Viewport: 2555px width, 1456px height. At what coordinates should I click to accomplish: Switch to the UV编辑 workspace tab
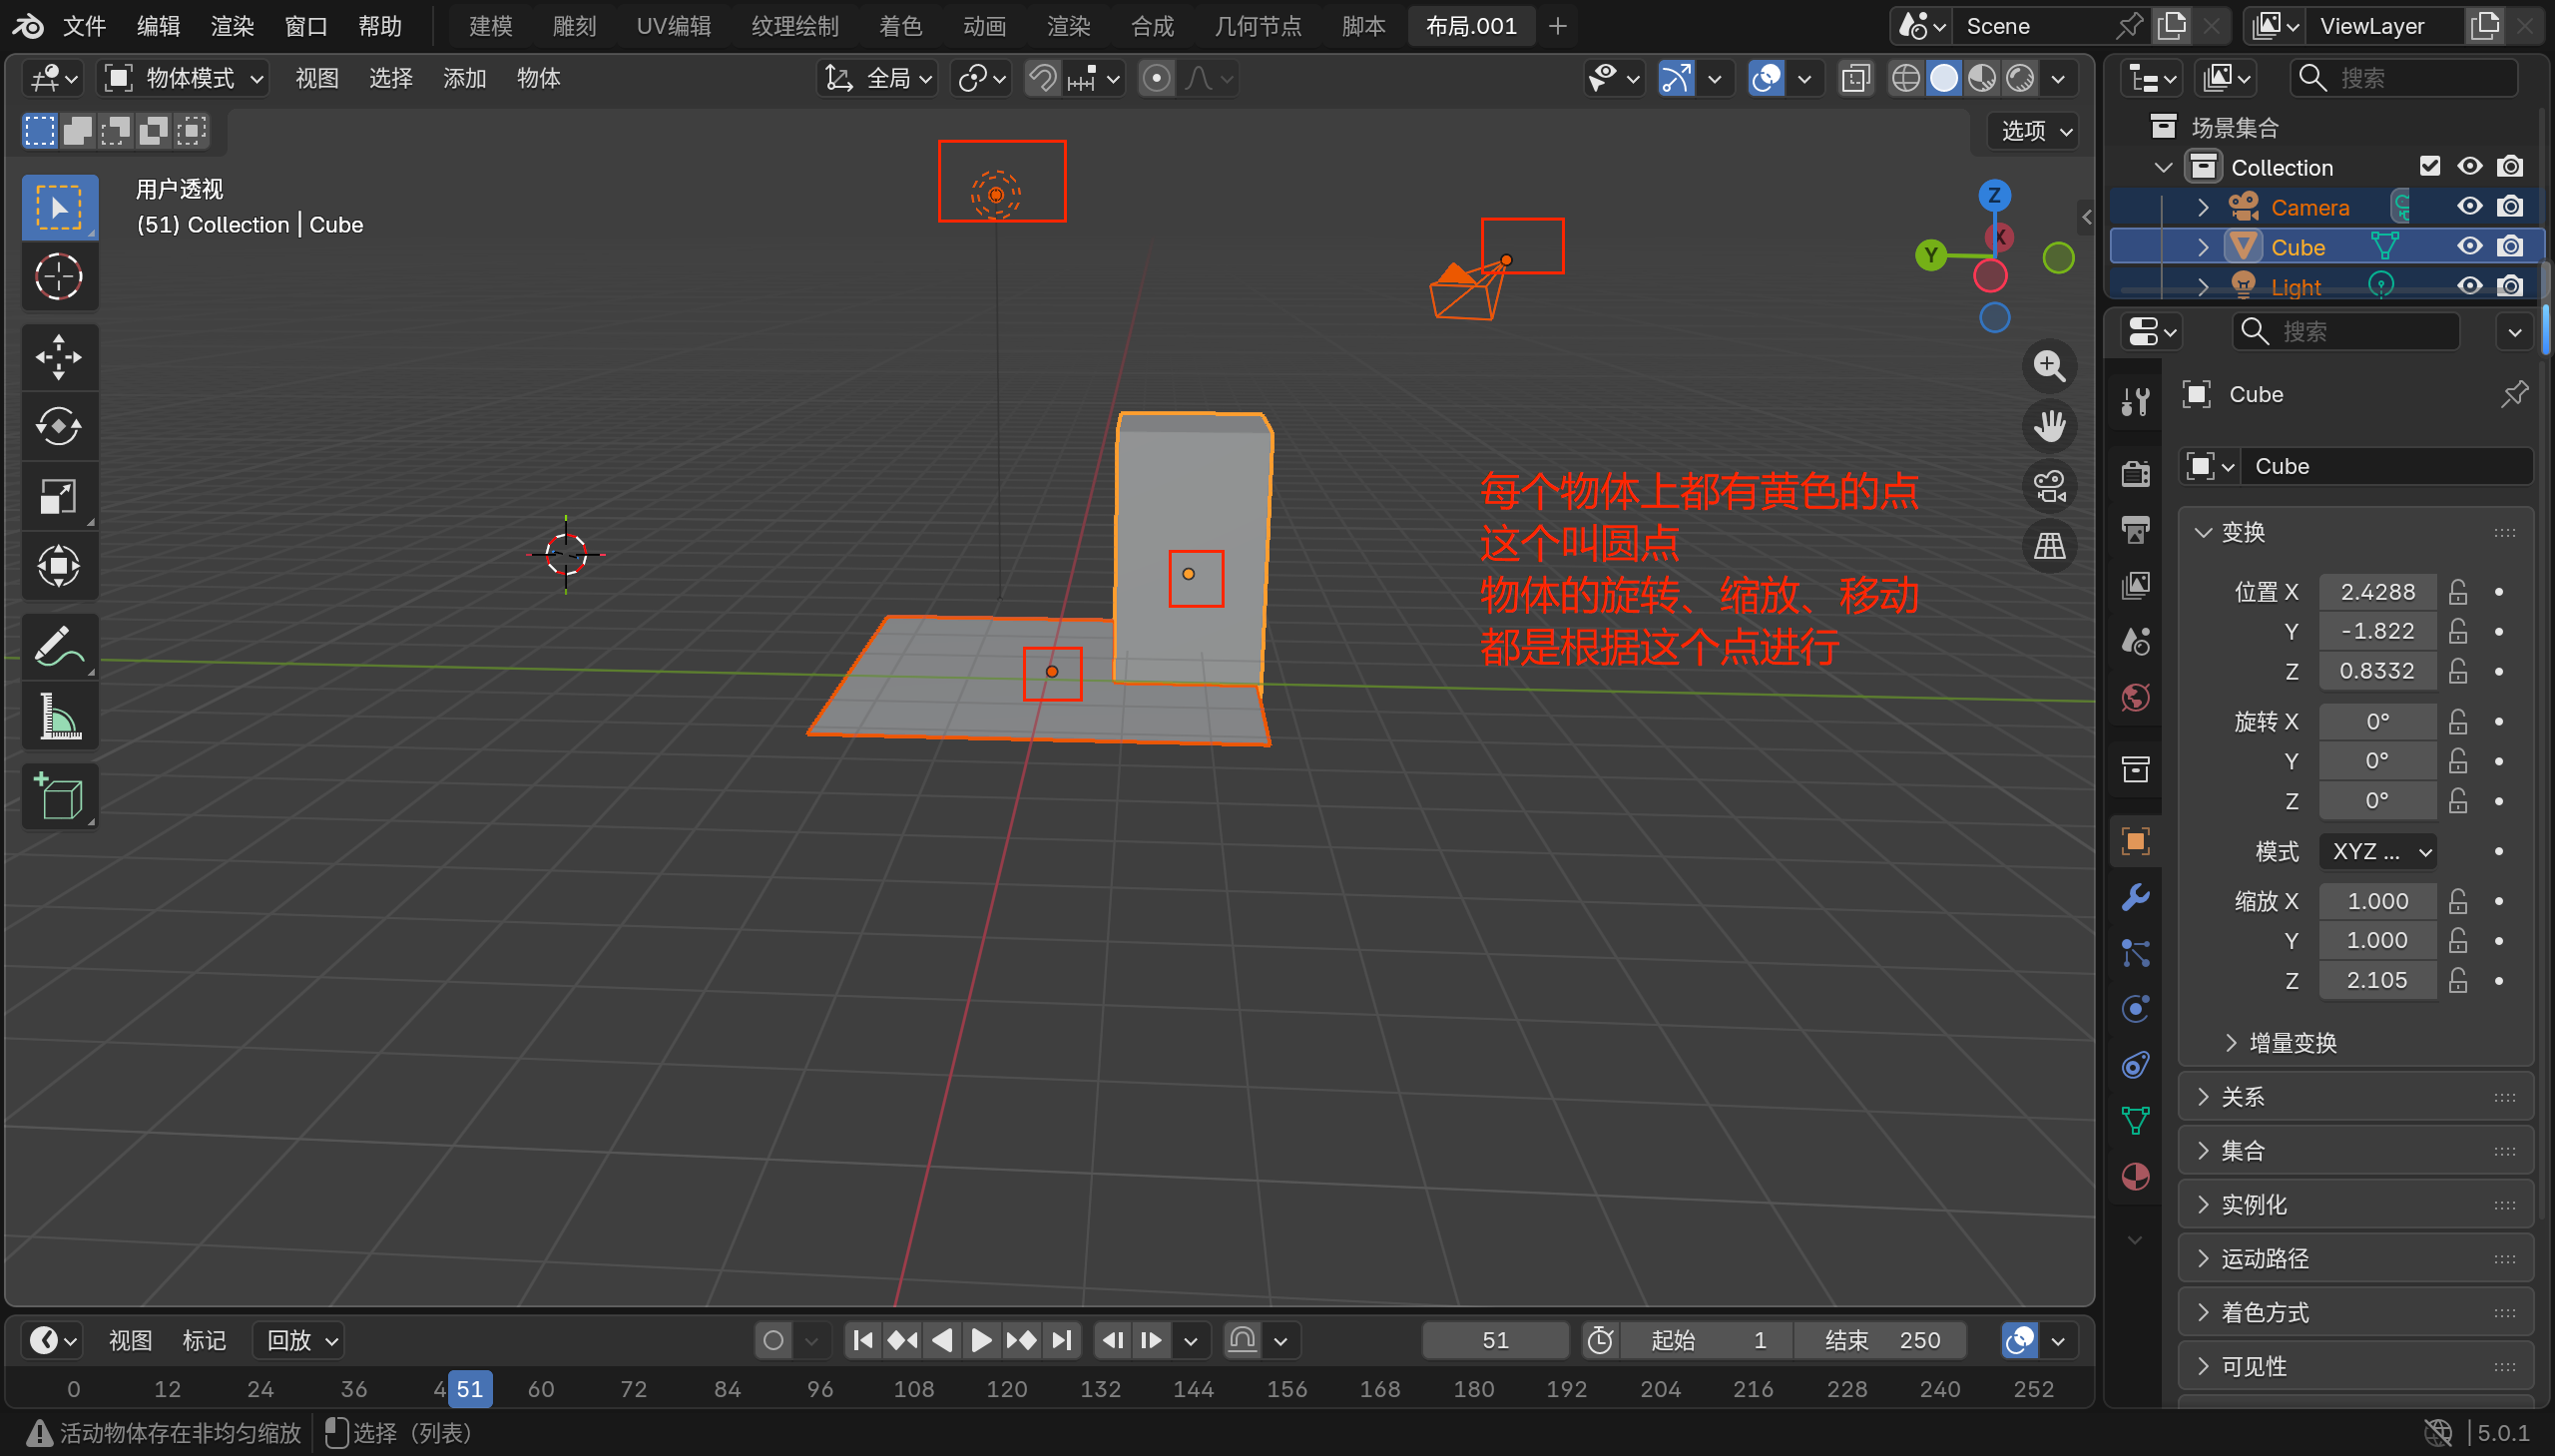pyautogui.click(x=673, y=26)
